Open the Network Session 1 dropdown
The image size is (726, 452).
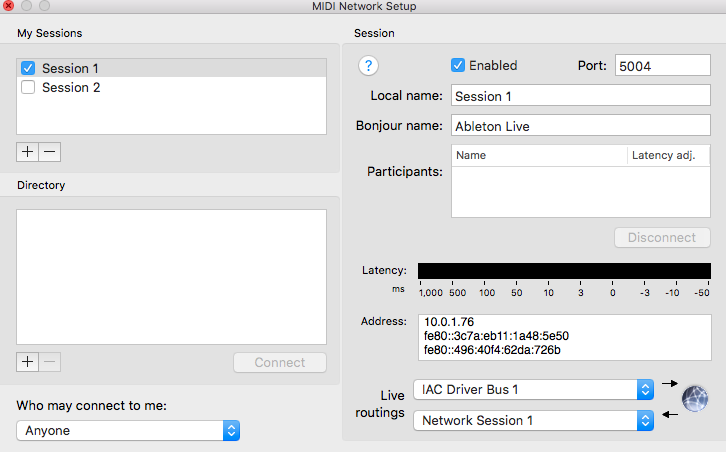pos(533,421)
